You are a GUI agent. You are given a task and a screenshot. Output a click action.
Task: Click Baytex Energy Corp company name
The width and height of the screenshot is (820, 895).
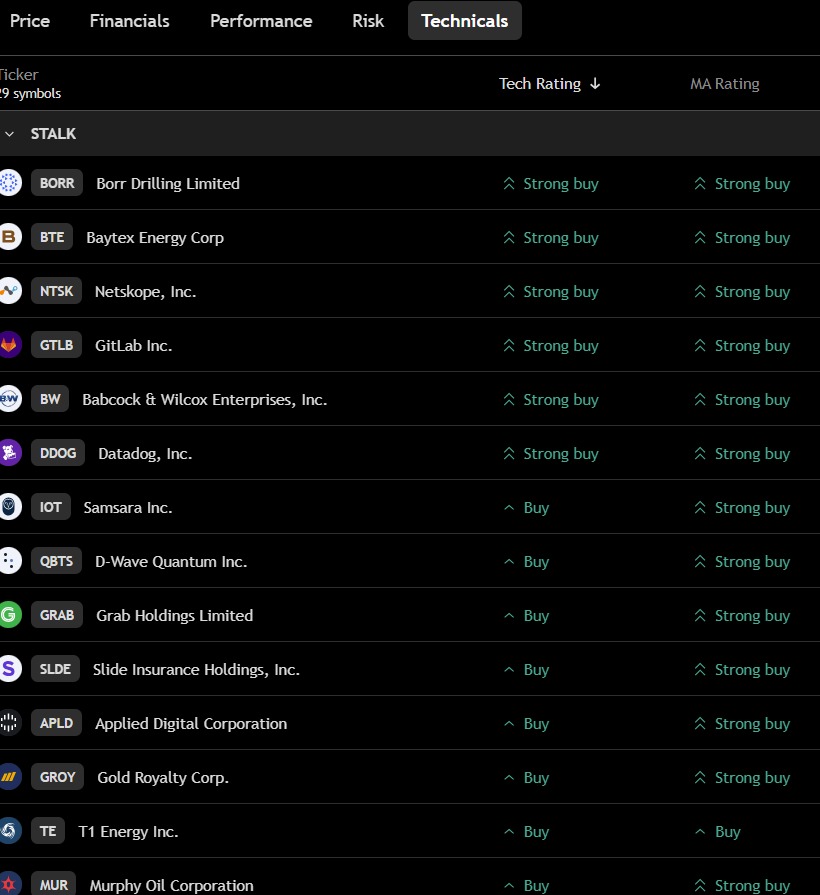point(155,237)
